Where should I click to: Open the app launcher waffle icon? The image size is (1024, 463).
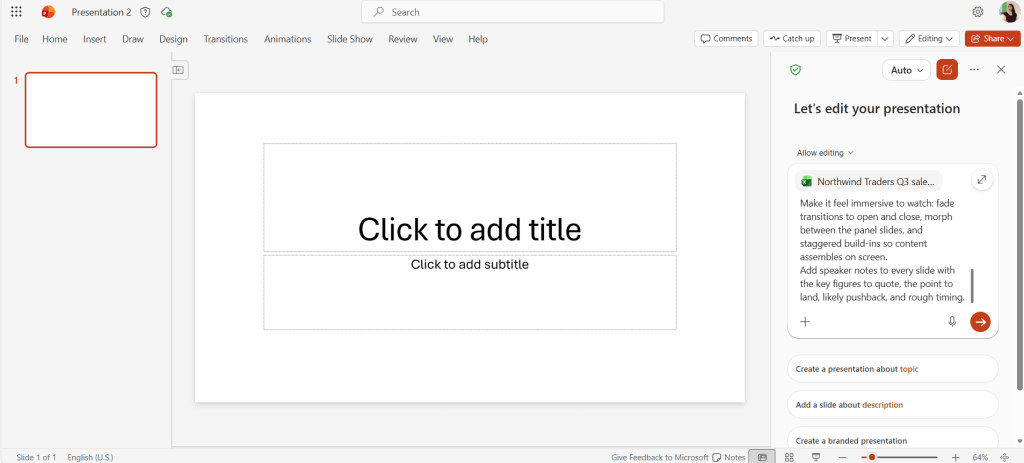click(16, 12)
